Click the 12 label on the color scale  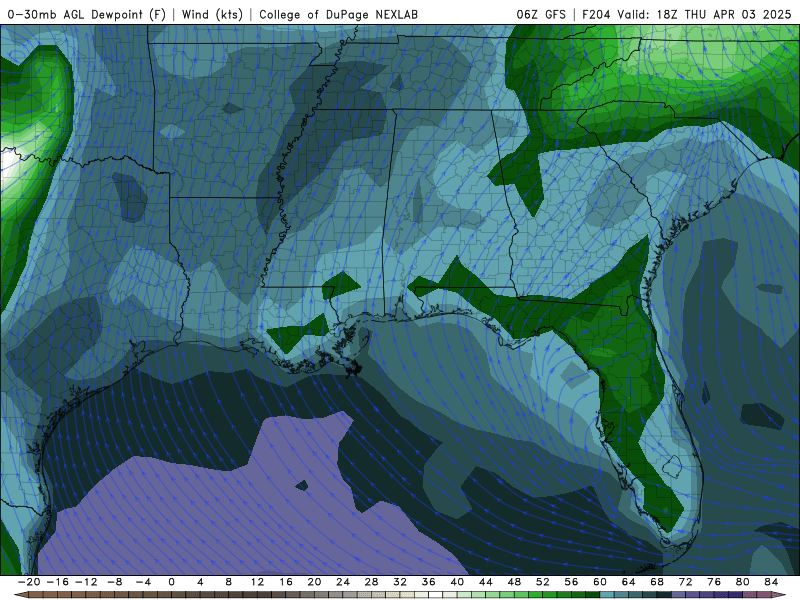point(257,582)
